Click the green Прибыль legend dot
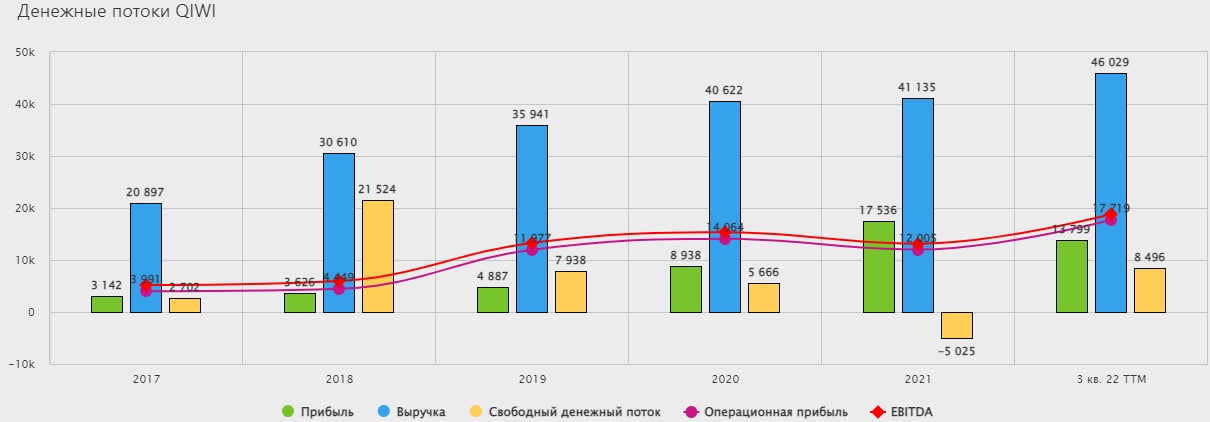 288,411
